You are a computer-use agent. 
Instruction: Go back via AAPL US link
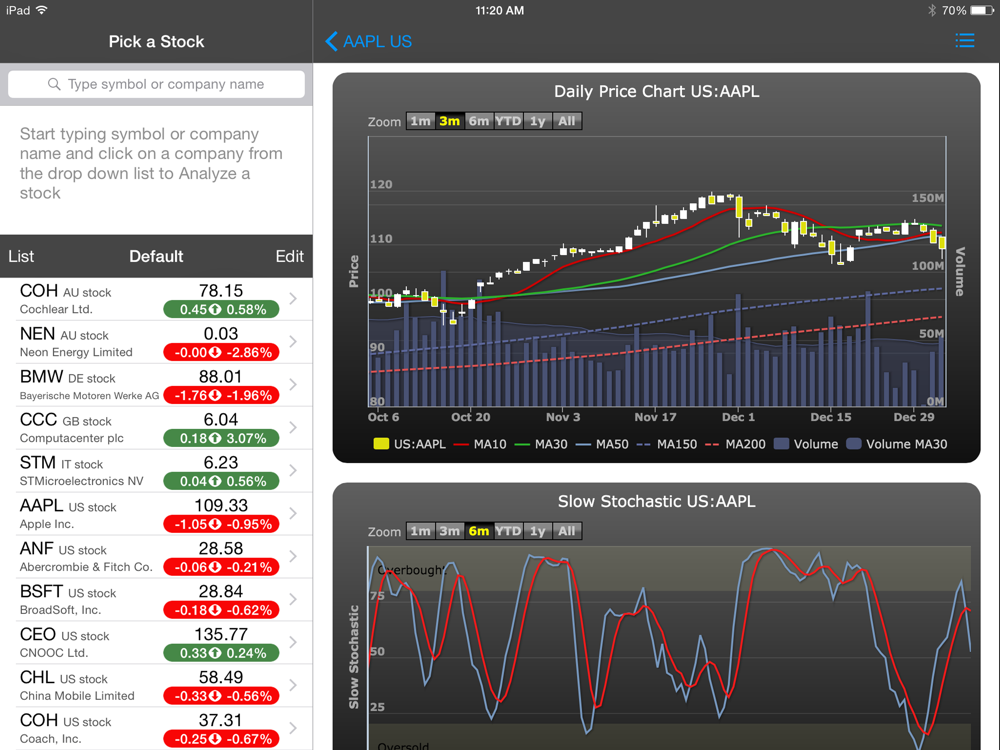[378, 41]
